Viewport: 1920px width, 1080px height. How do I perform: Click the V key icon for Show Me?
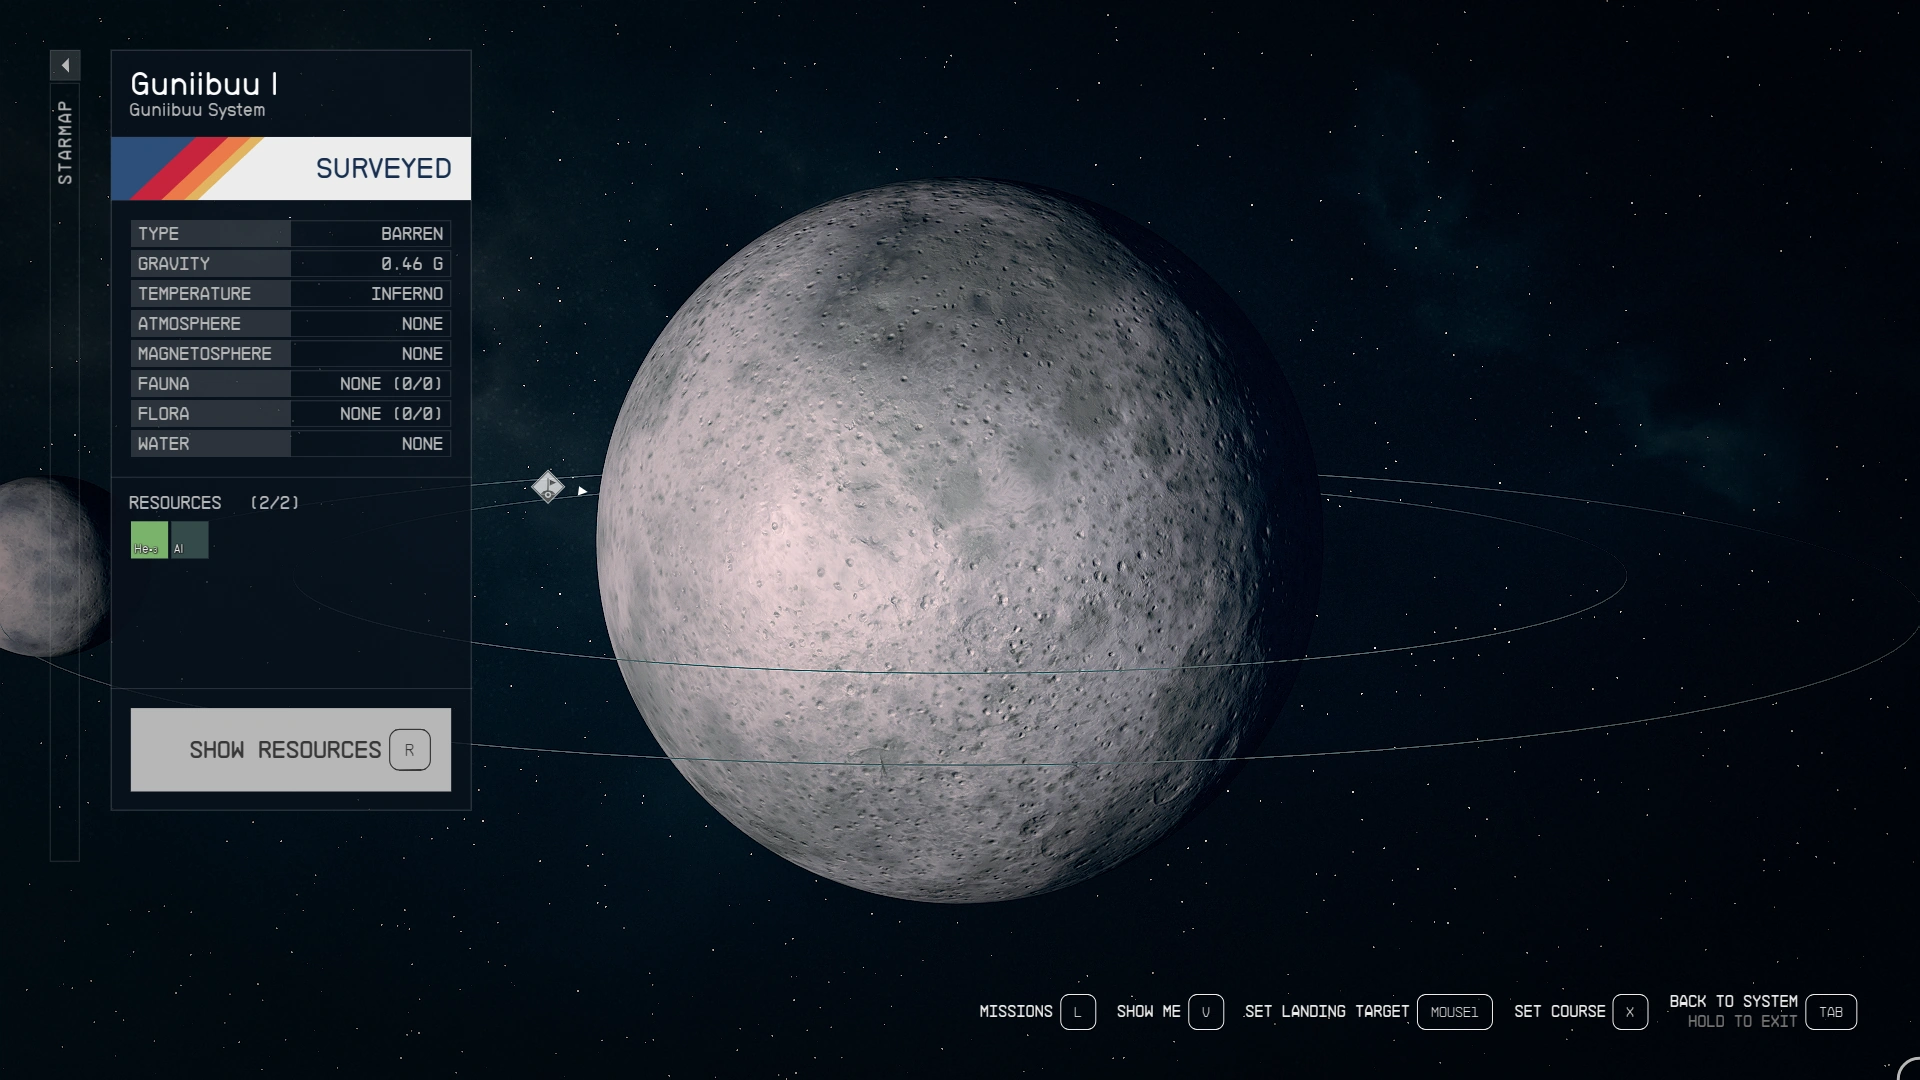[1205, 1012]
